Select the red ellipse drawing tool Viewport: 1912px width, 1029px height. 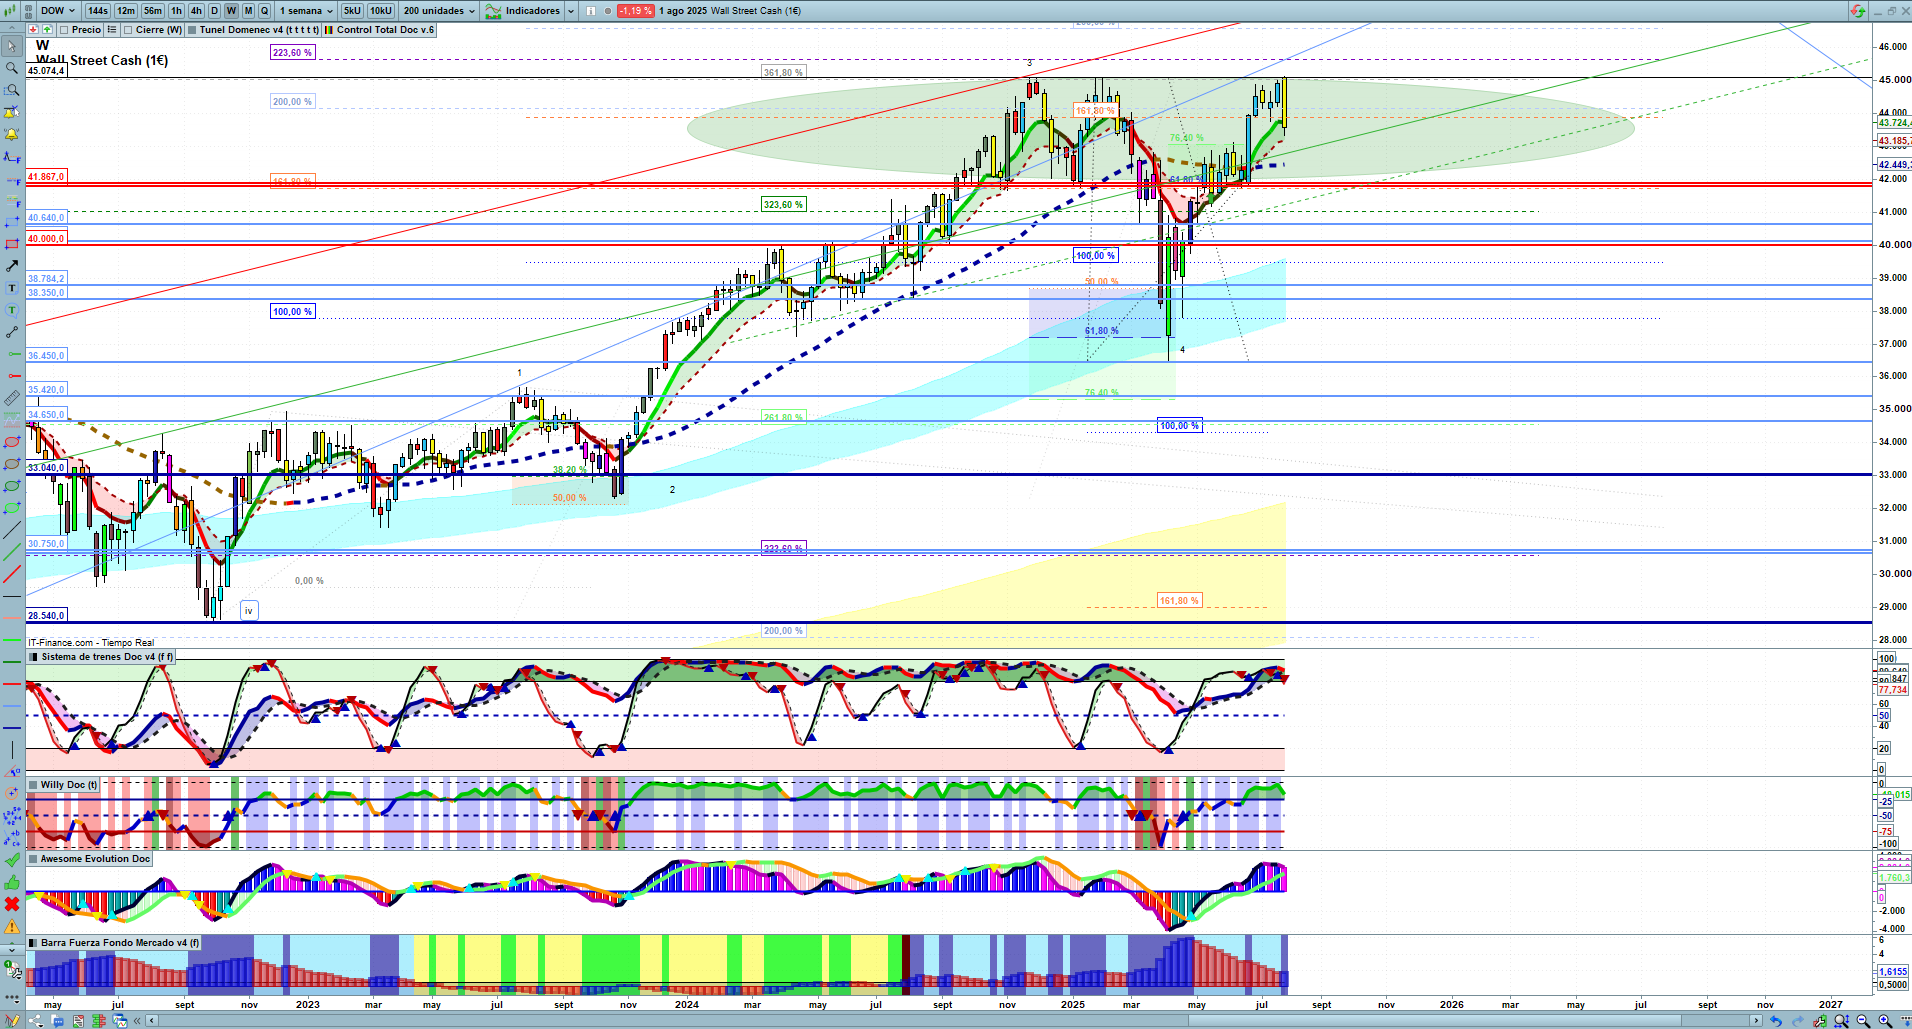pos(12,442)
